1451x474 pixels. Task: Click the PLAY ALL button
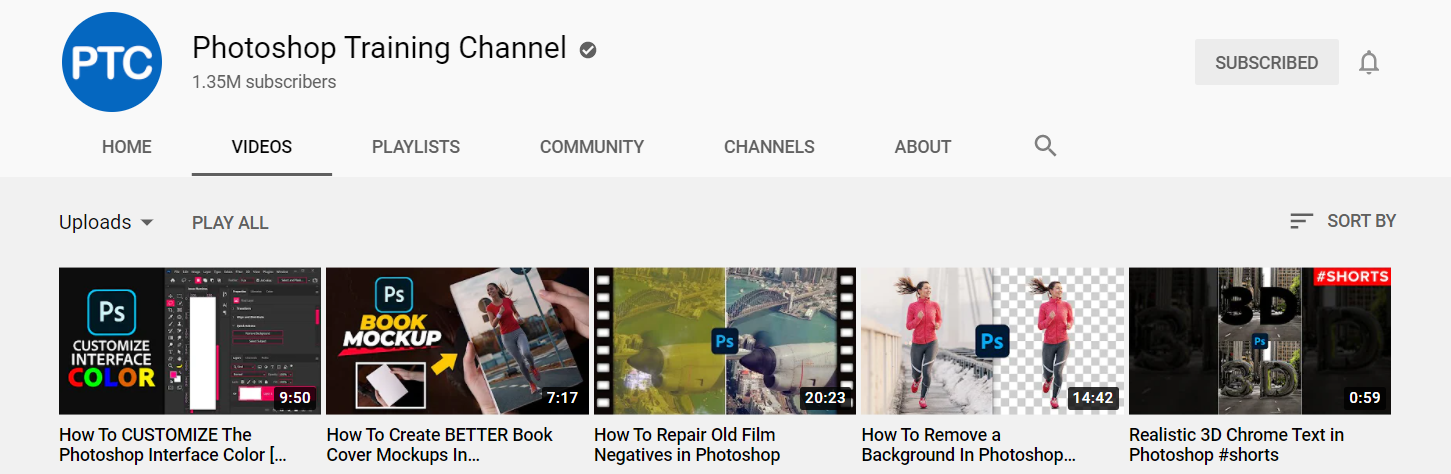[230, 223]
